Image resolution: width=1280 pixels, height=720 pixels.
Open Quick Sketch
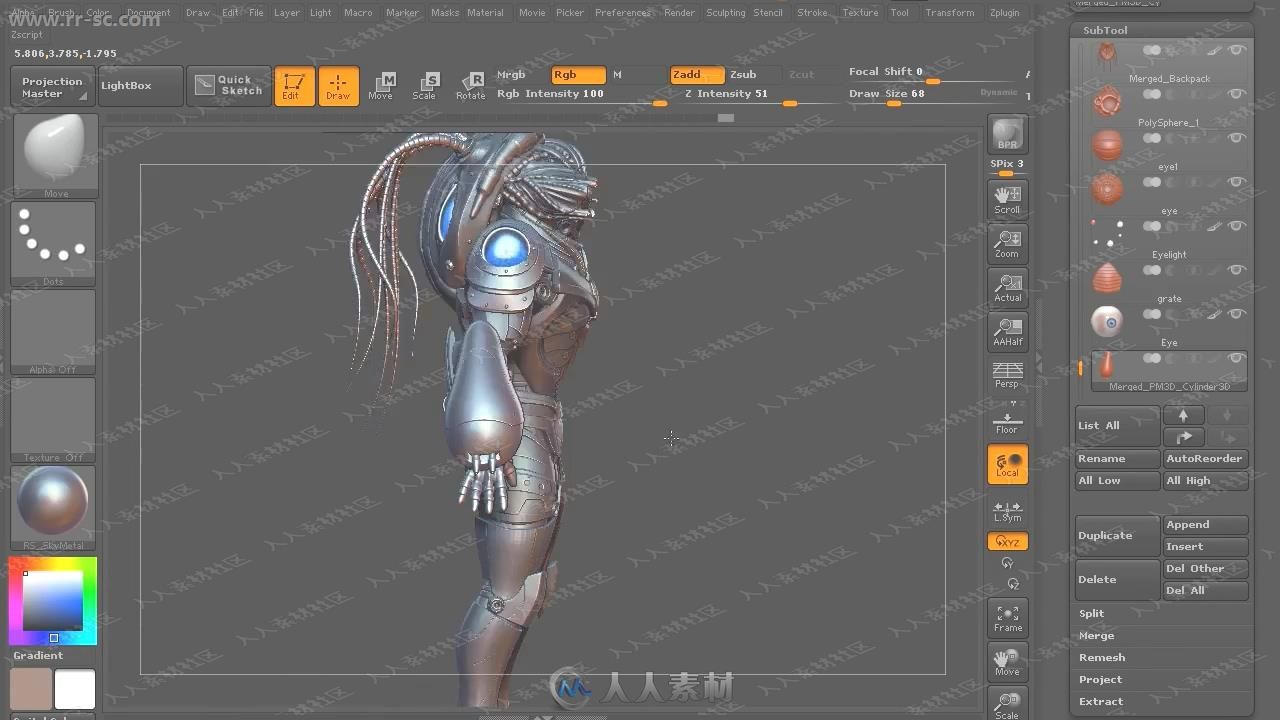228,86
